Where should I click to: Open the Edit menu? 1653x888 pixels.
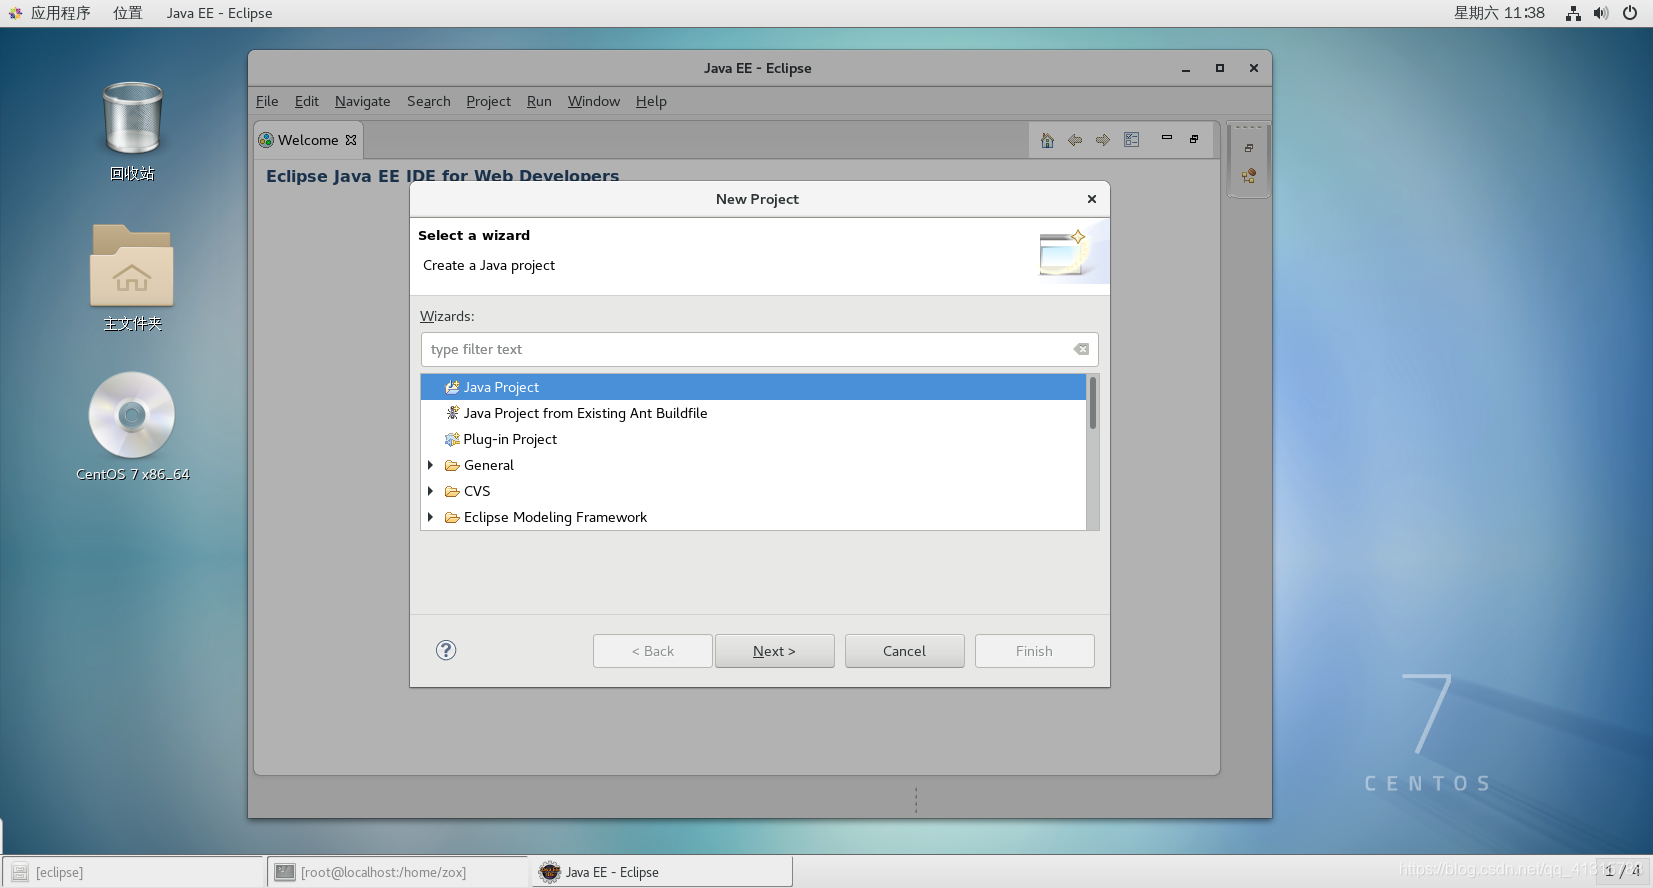pyautogui.click(x=306, y=101)
